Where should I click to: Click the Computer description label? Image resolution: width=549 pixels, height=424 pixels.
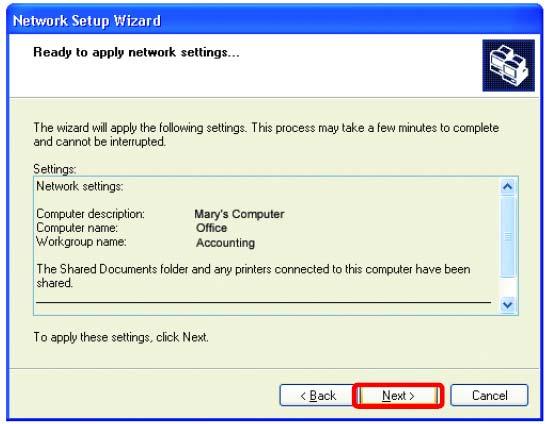point(90,214)
